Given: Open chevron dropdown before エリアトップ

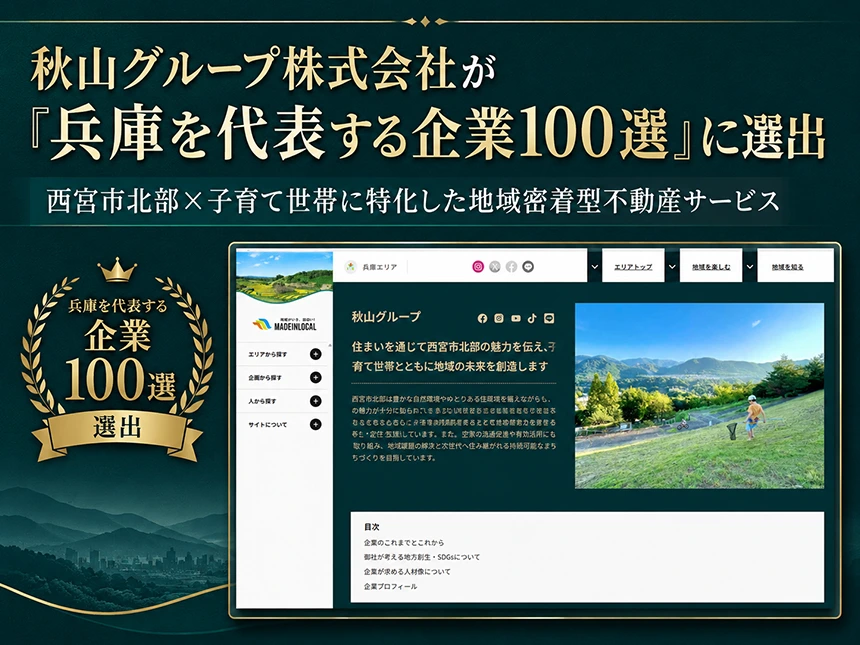Looking at the screenshot, I should [x=595, y=267].
